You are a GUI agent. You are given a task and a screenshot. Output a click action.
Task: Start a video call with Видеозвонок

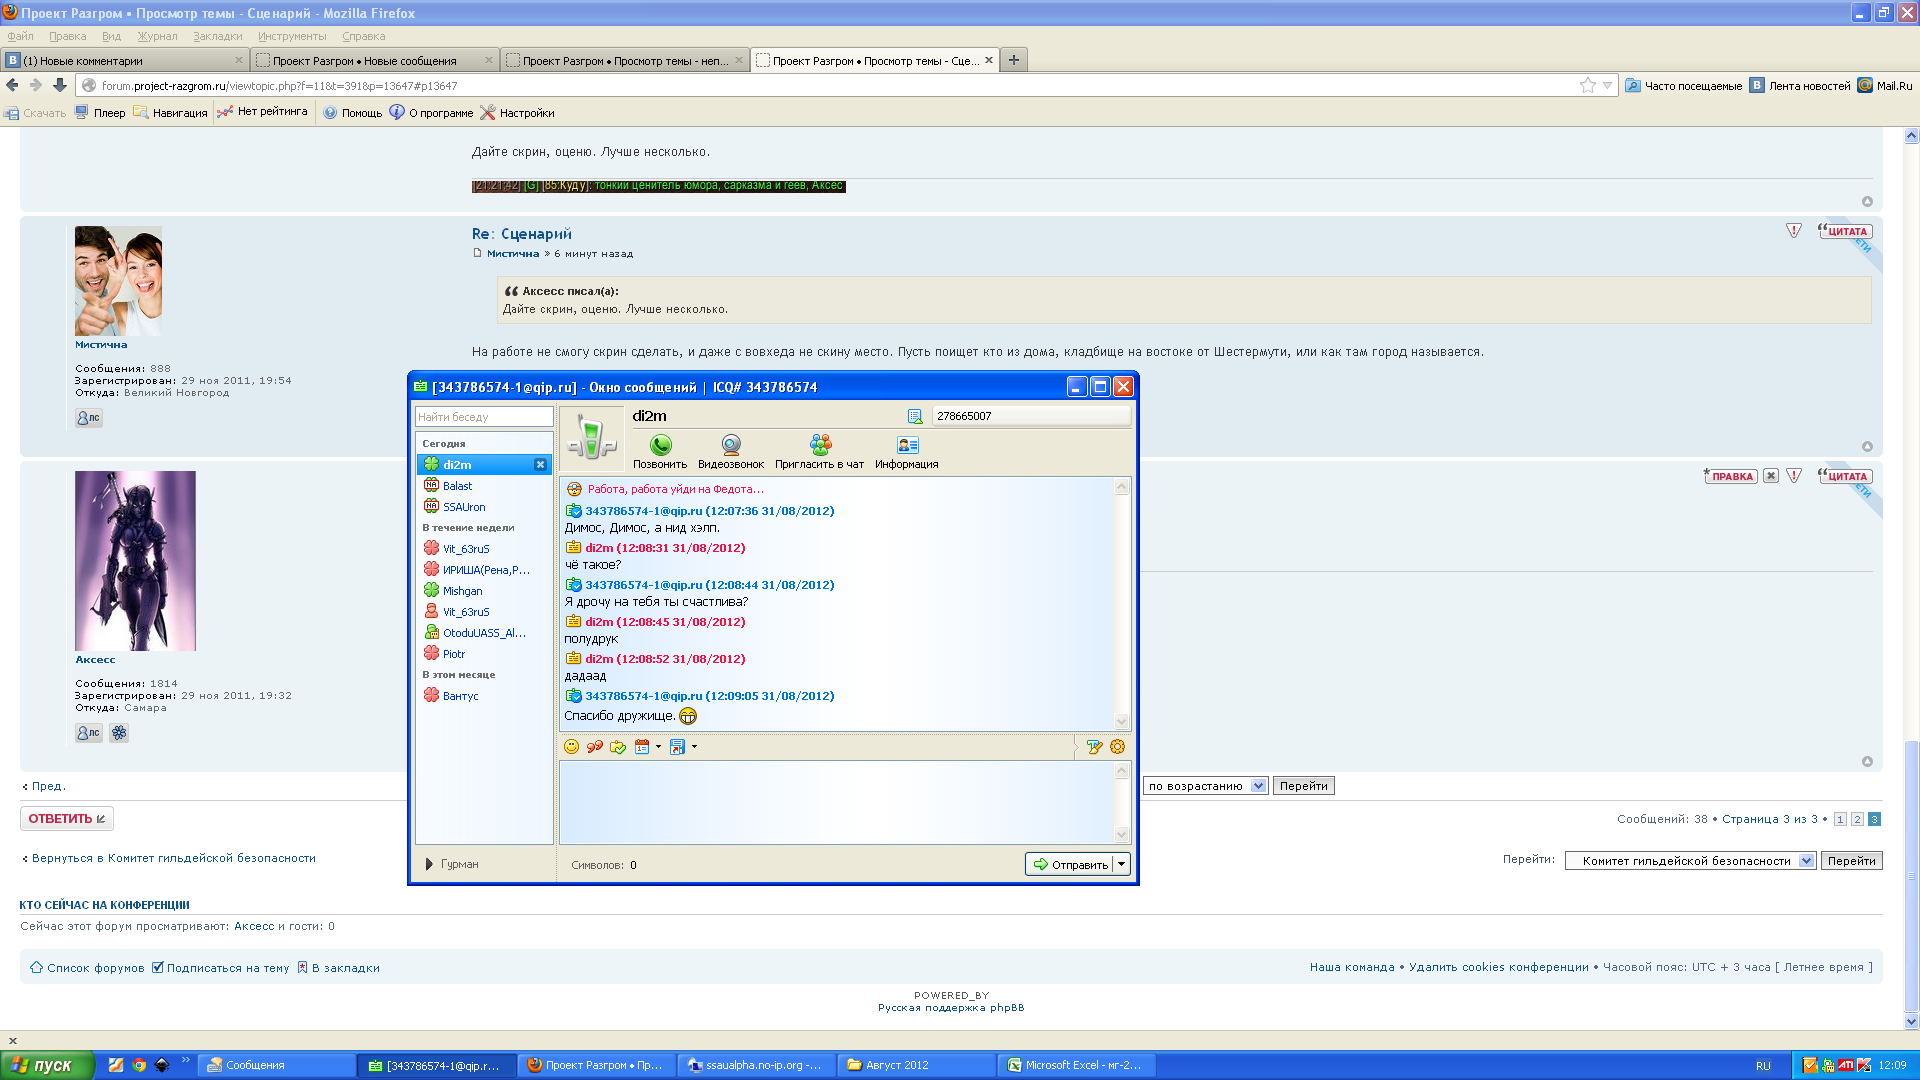731,446
